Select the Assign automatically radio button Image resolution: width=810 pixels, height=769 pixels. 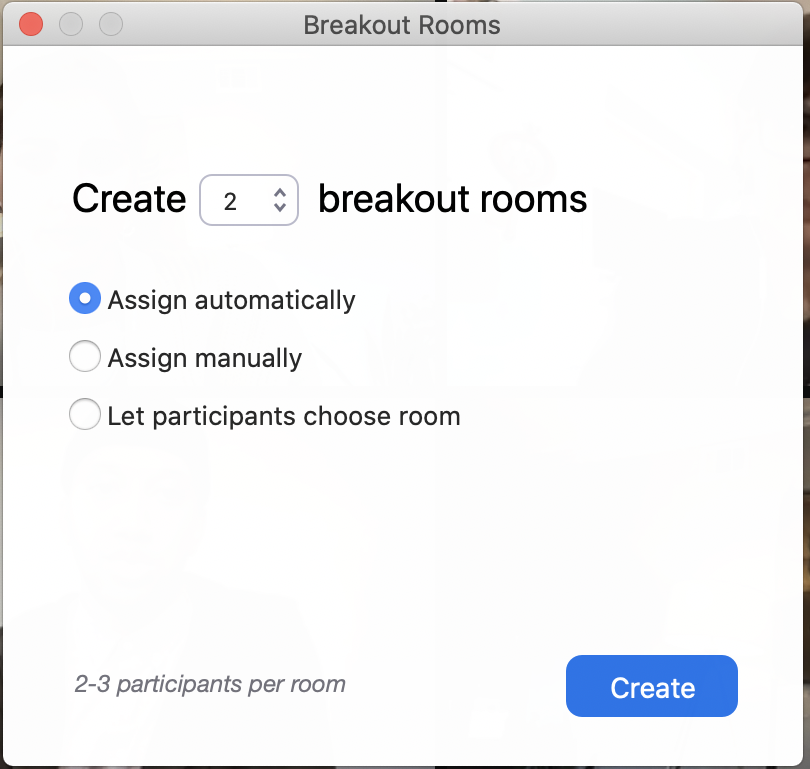[85, 299]
